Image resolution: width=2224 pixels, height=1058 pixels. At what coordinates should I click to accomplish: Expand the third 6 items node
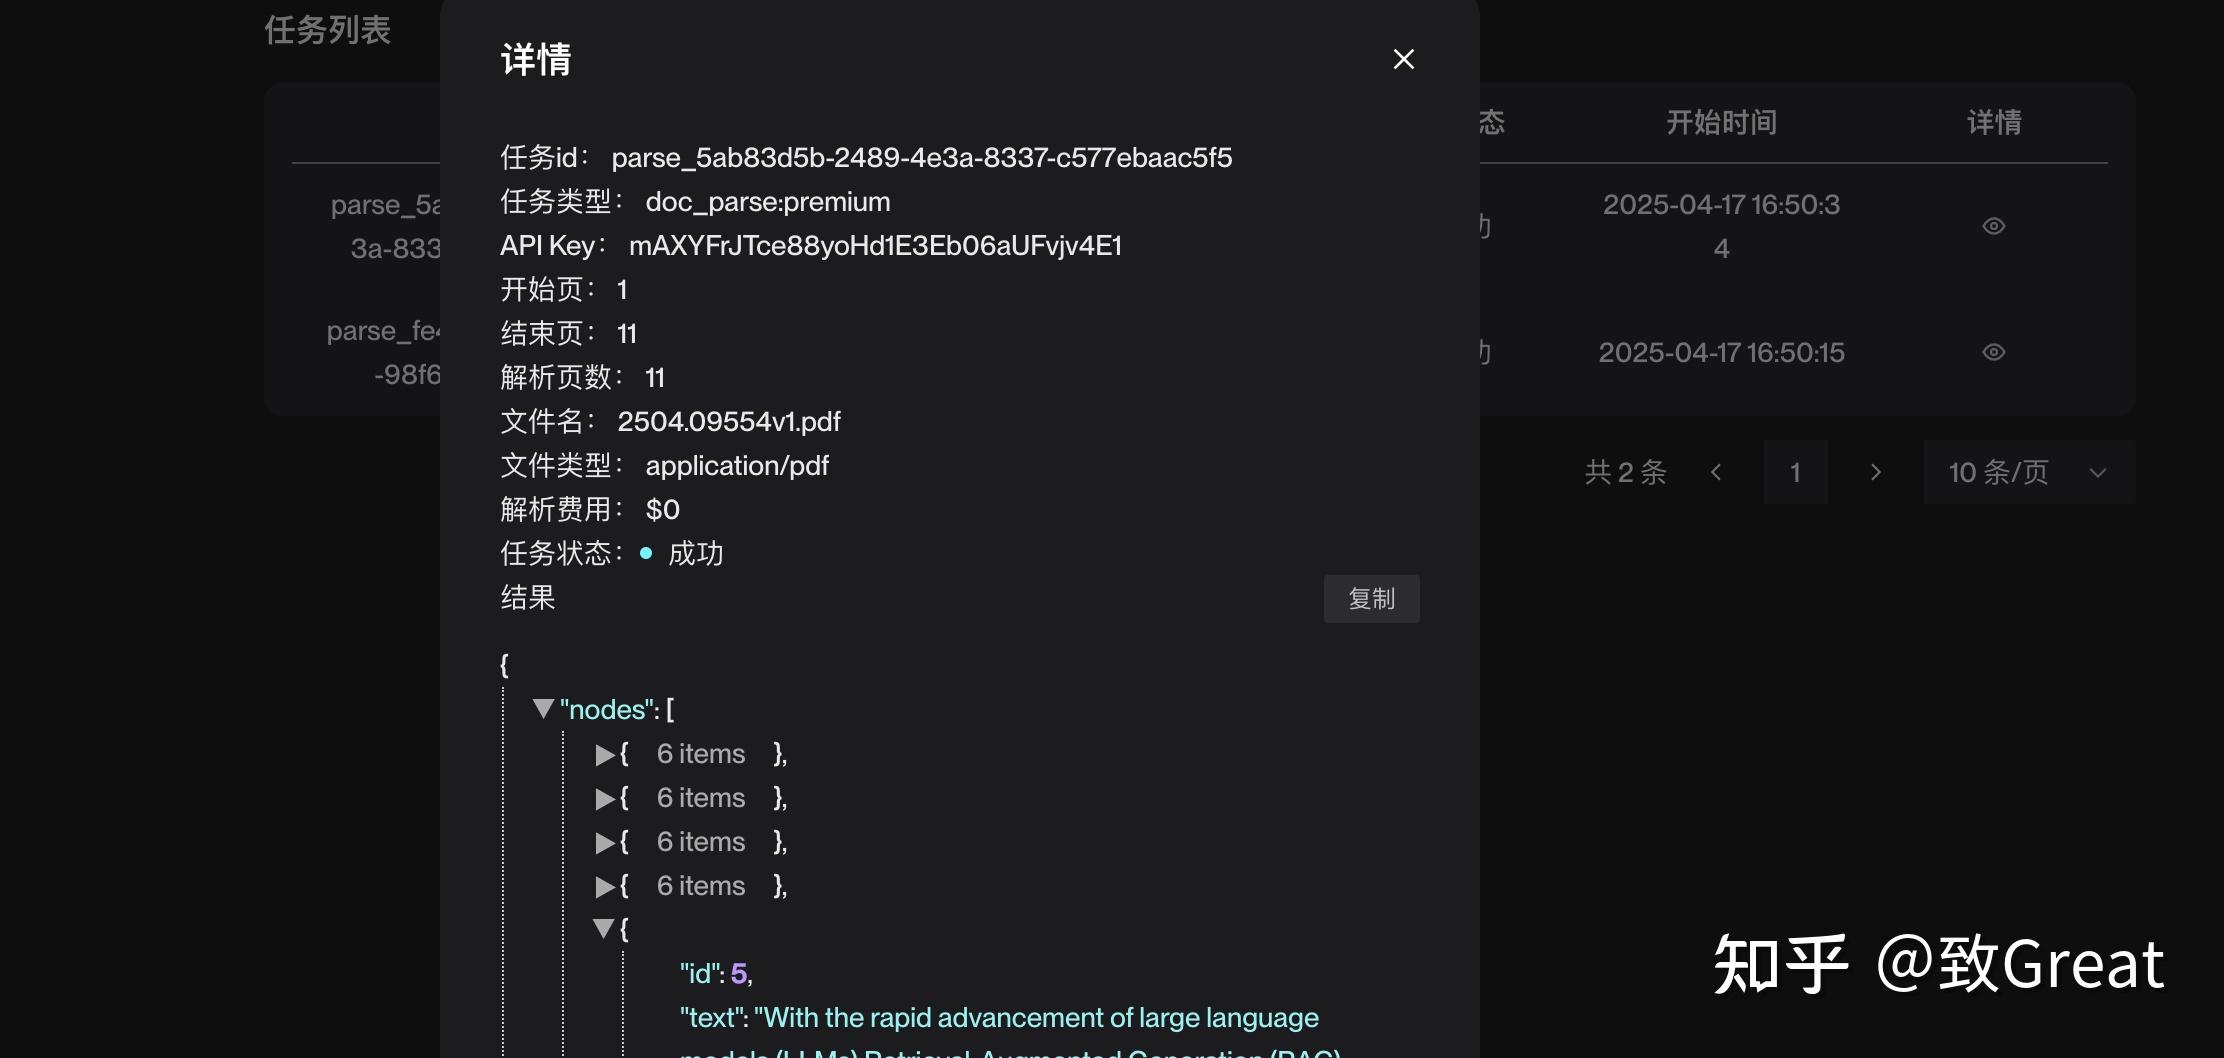[605, 843]
